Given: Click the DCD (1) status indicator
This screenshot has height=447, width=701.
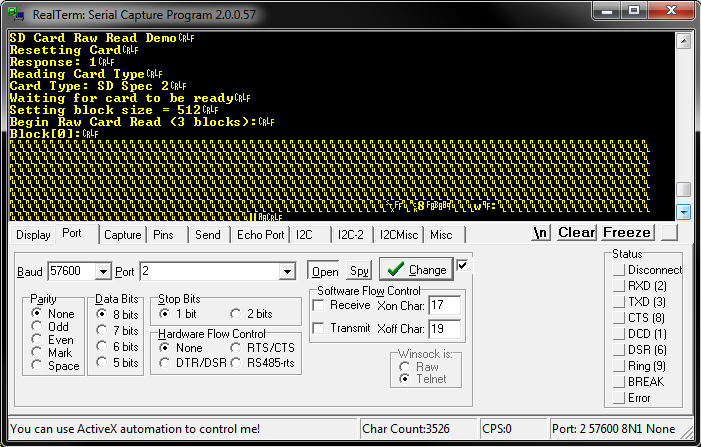Looking at the screenshot, I should coord(619,334).
